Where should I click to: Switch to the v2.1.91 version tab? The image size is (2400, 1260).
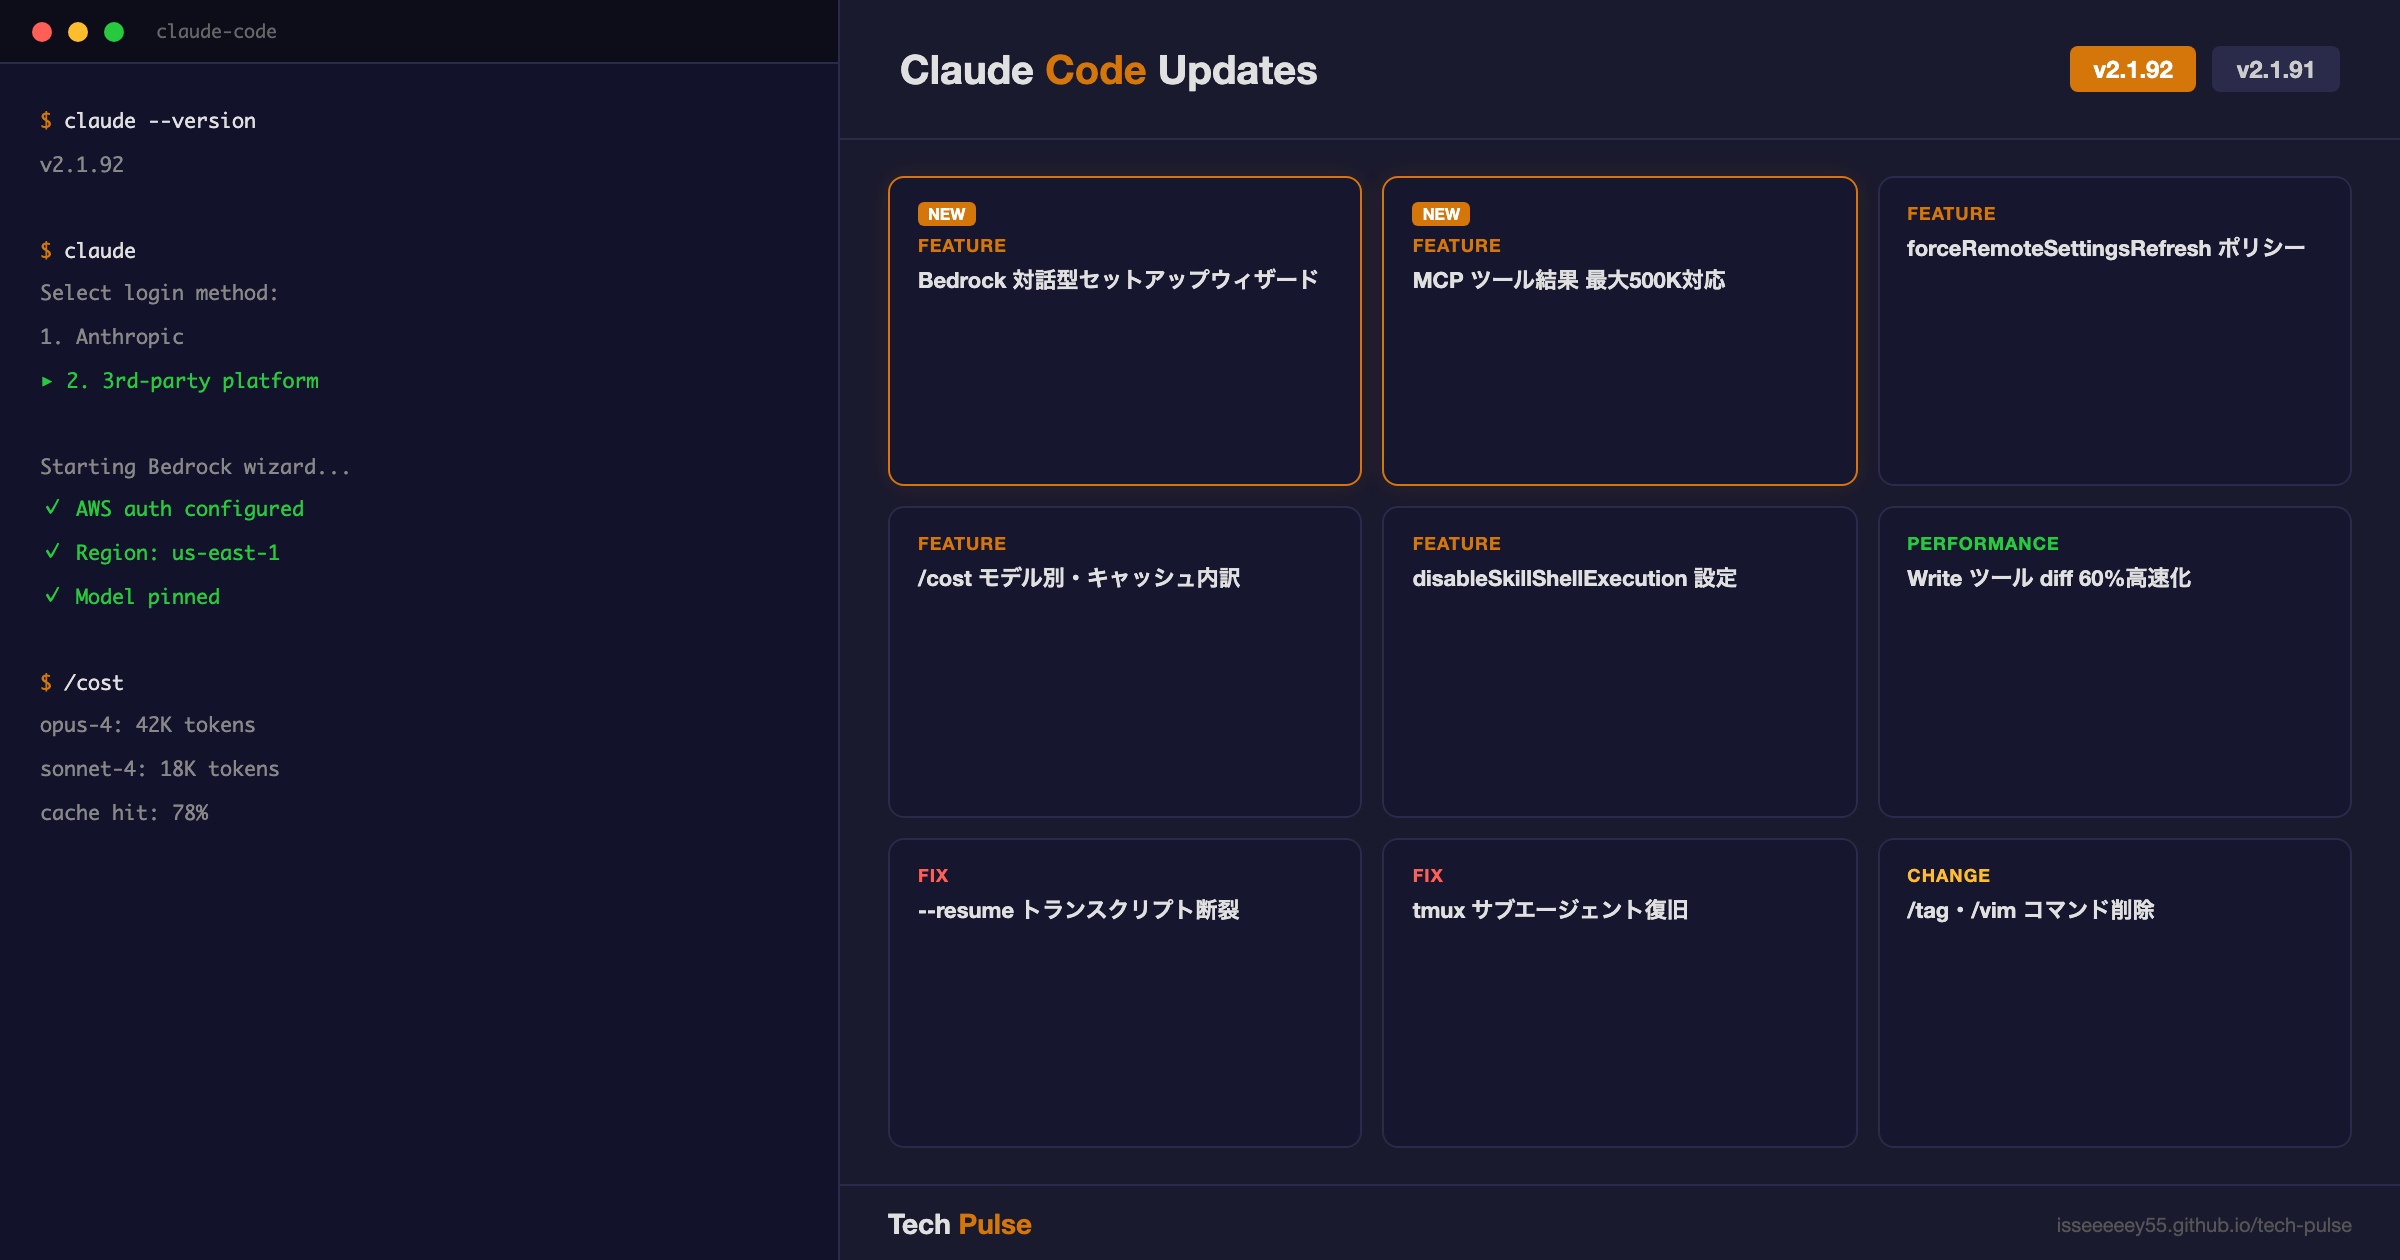[x=2275, y=70]
